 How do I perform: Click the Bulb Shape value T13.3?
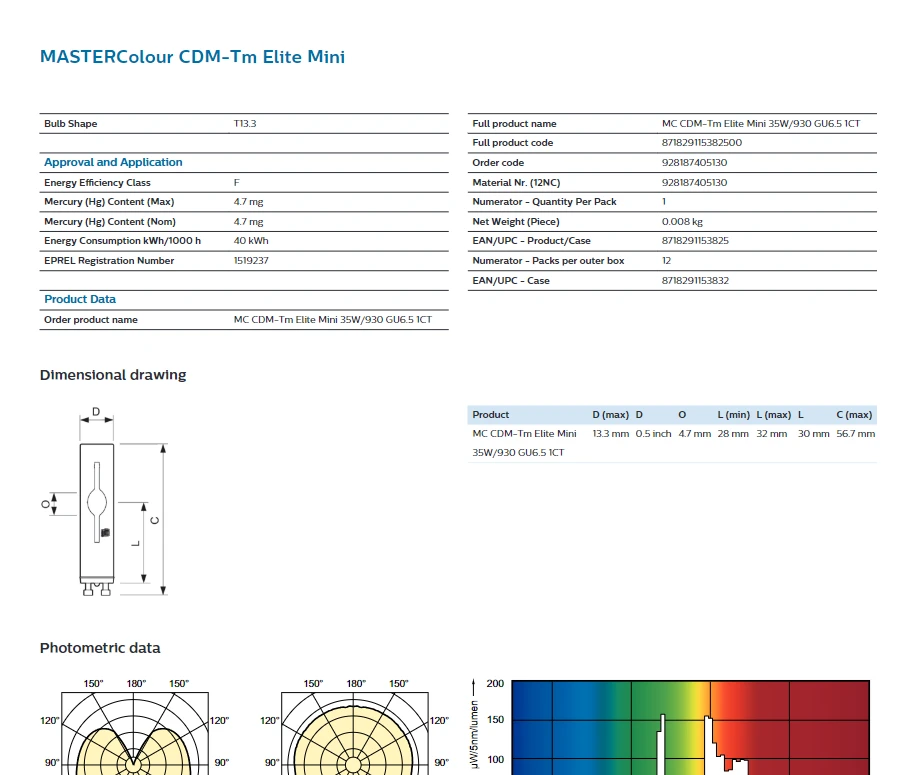click(x=245, y=124)
